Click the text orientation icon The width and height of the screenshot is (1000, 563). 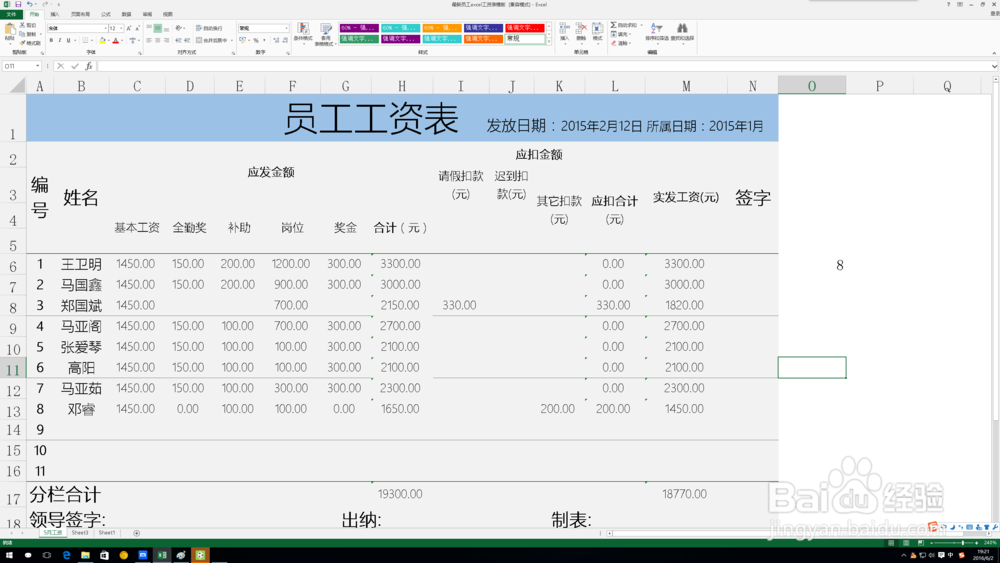(179, 28)
